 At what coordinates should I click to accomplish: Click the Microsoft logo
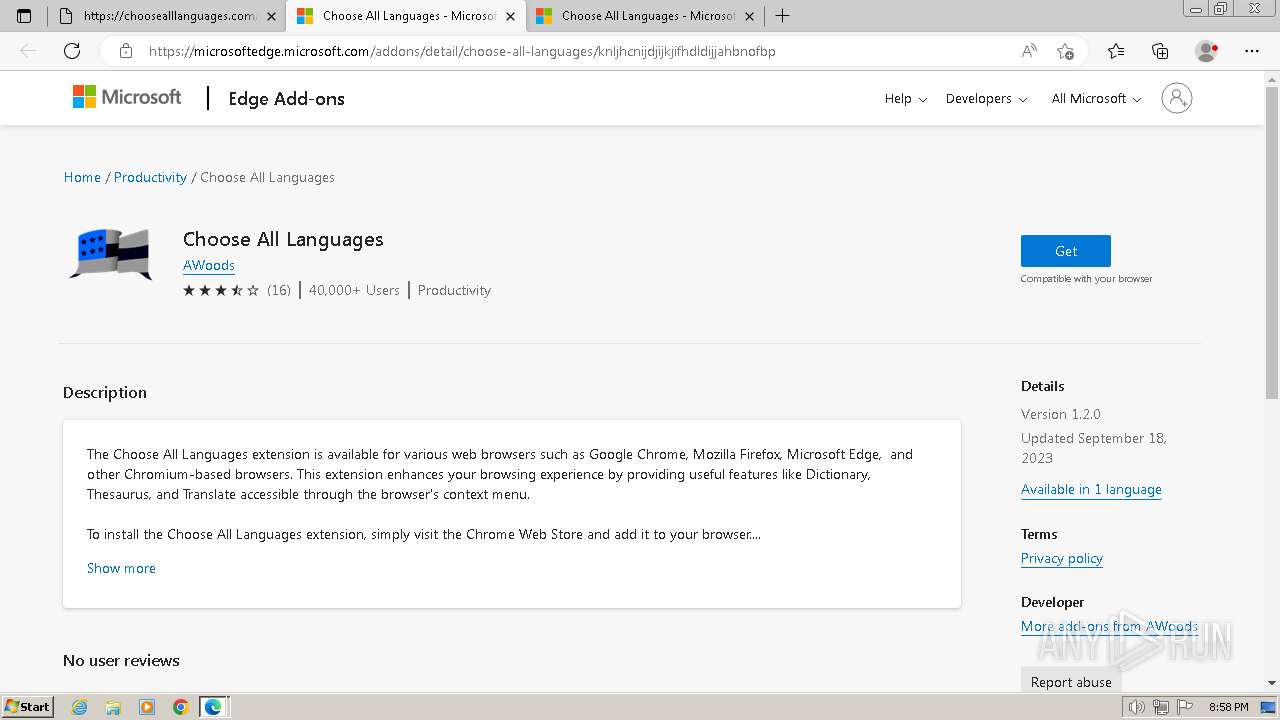[127, 97]
